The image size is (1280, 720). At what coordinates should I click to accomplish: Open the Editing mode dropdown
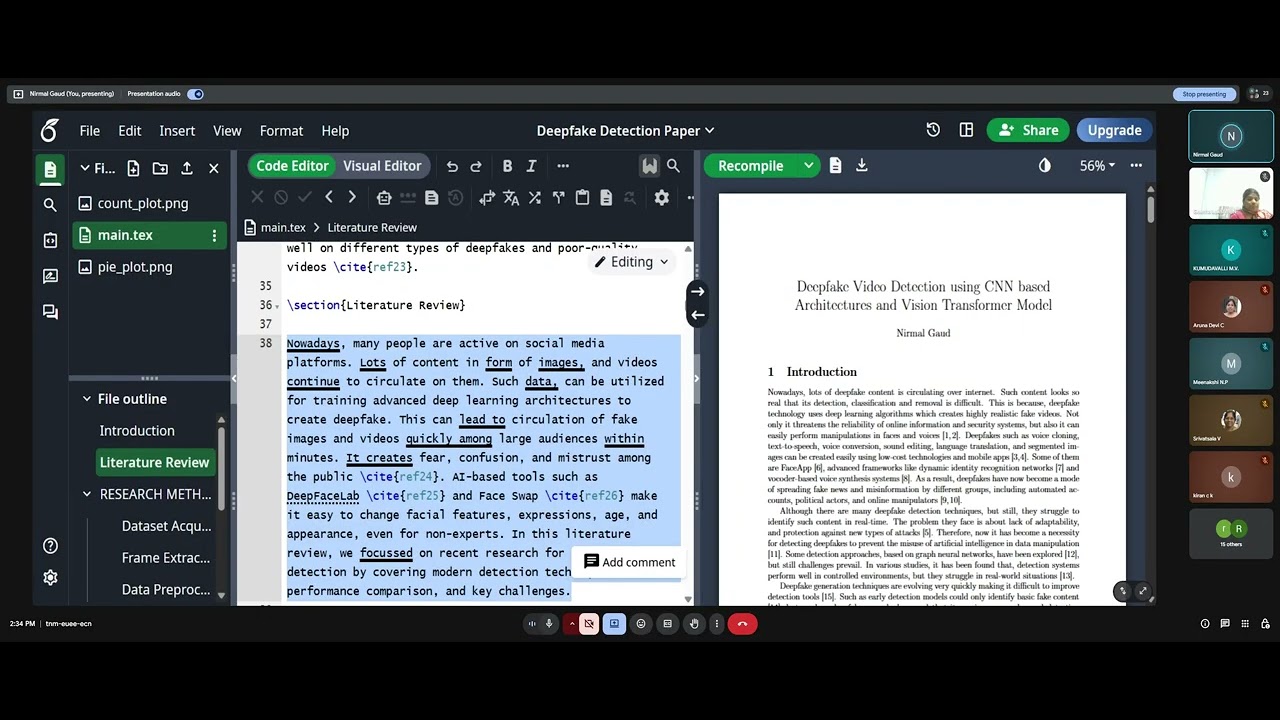click(x=631, y=262)
